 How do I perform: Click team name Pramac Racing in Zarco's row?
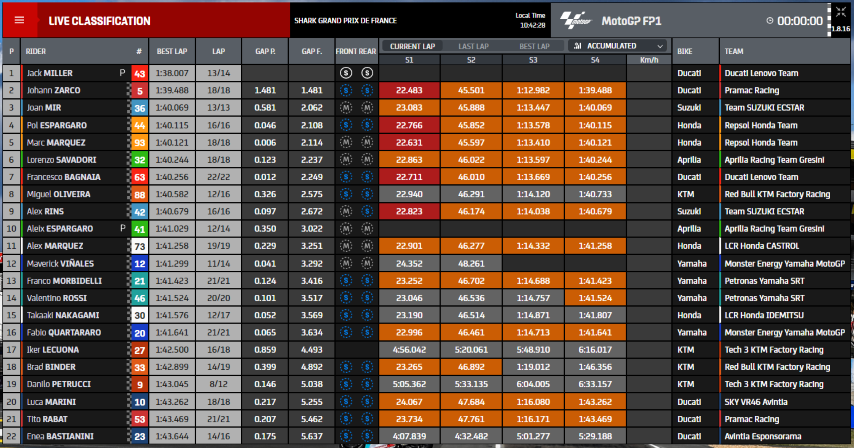[752, 90]
